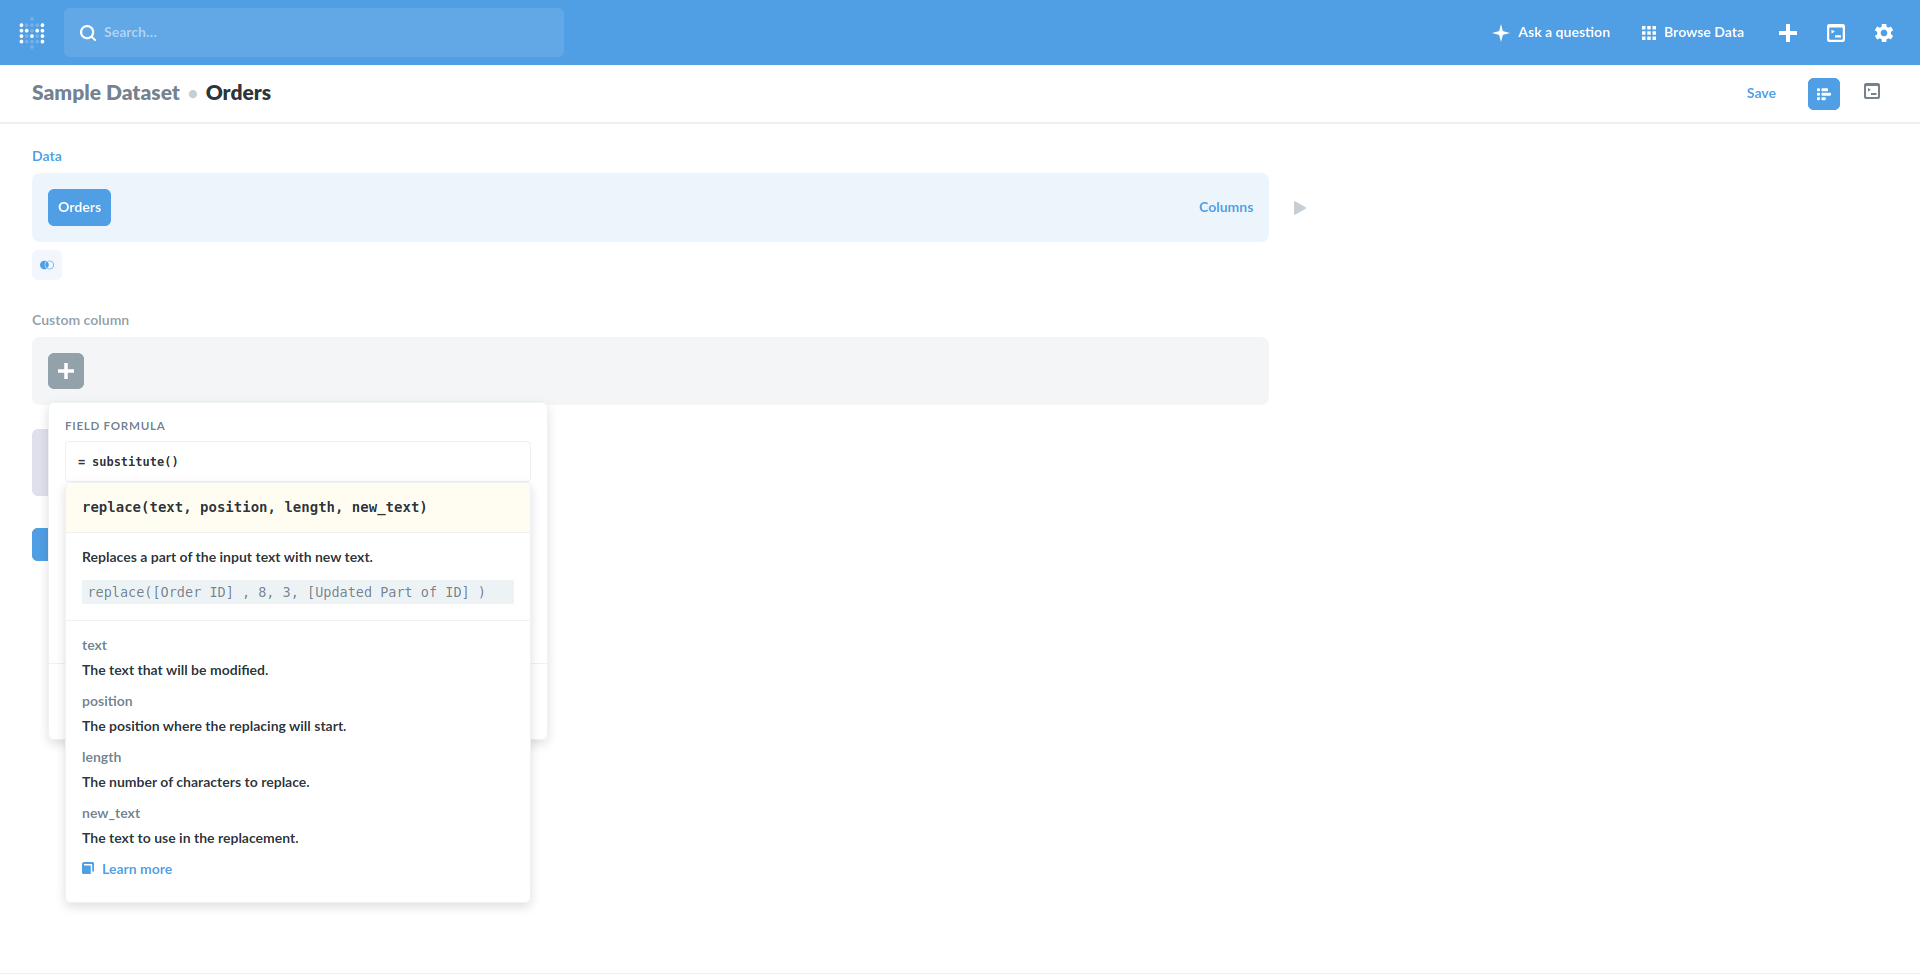Click the Save link
Viewport: 1920px width, 974px height.
[x=1761, y=92]
